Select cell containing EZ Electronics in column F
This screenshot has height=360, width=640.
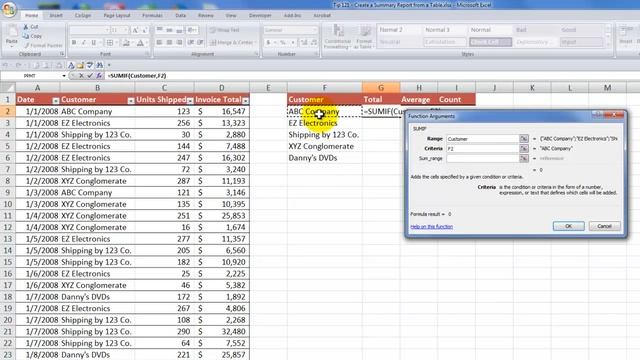click(324, 123)
